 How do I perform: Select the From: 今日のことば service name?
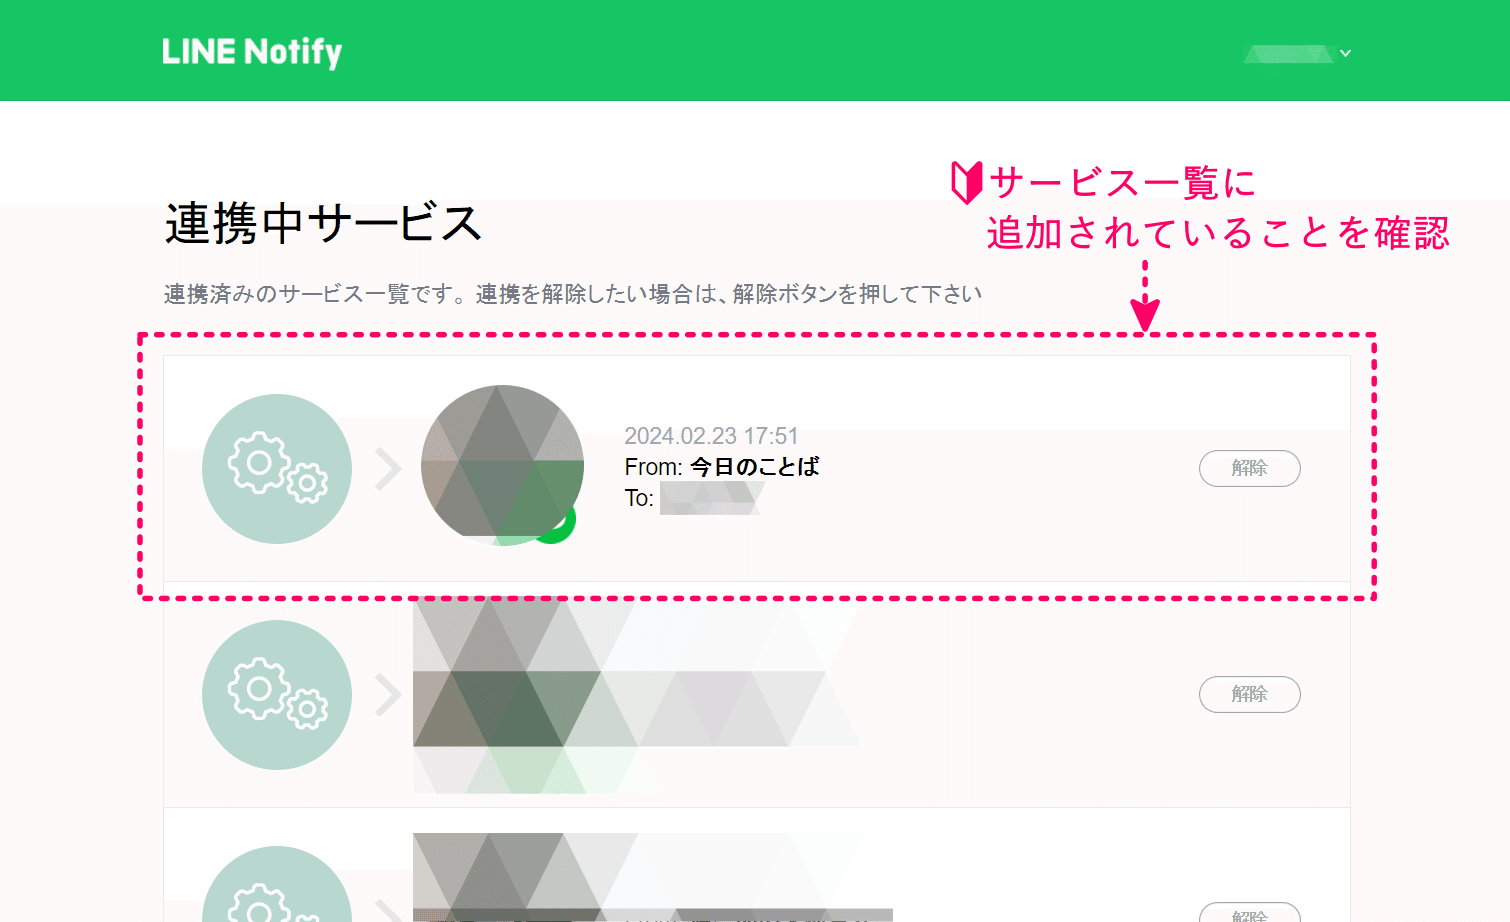755,467
